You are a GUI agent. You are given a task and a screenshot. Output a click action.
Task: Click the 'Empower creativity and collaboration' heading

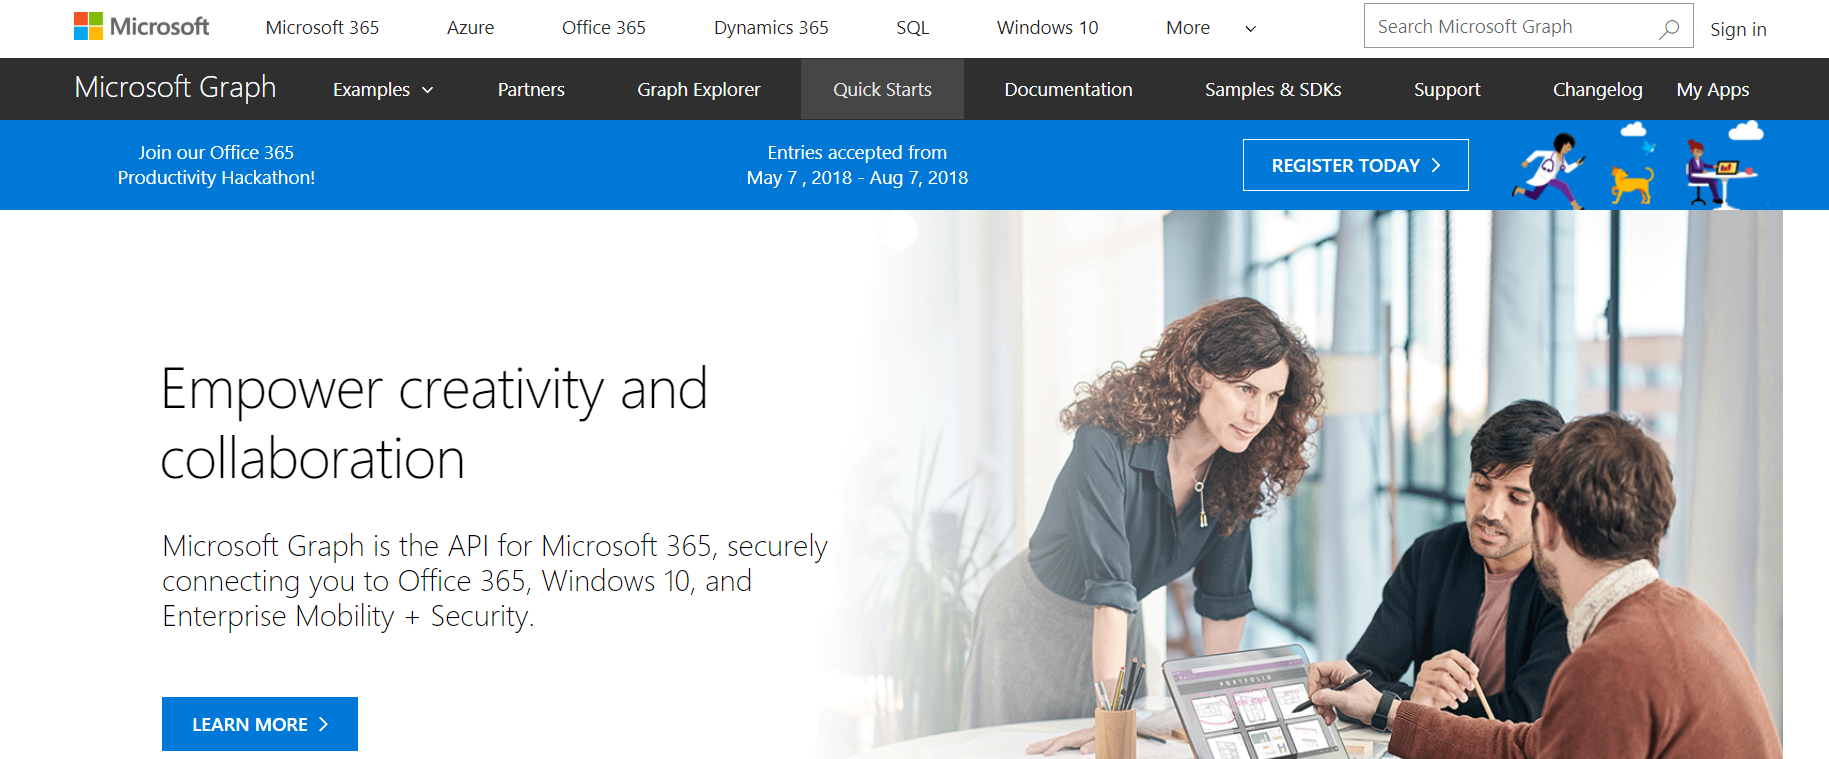[x=434, y=423]
